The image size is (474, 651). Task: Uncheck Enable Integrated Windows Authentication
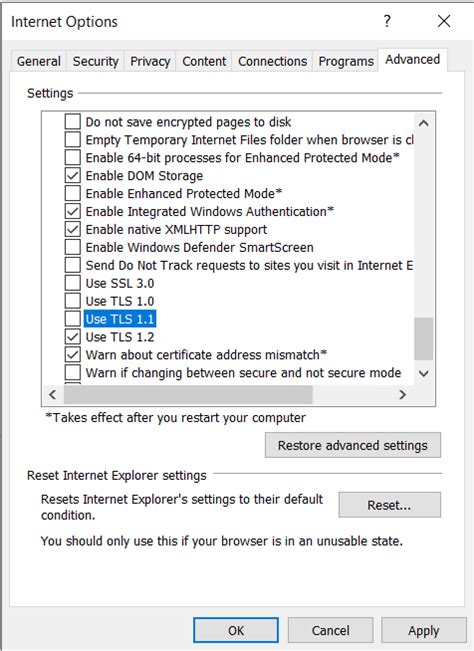click(x=73, y=211)
